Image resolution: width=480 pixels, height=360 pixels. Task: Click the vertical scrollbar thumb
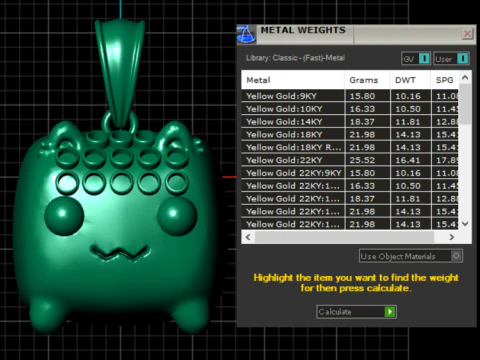coord(465,104)
